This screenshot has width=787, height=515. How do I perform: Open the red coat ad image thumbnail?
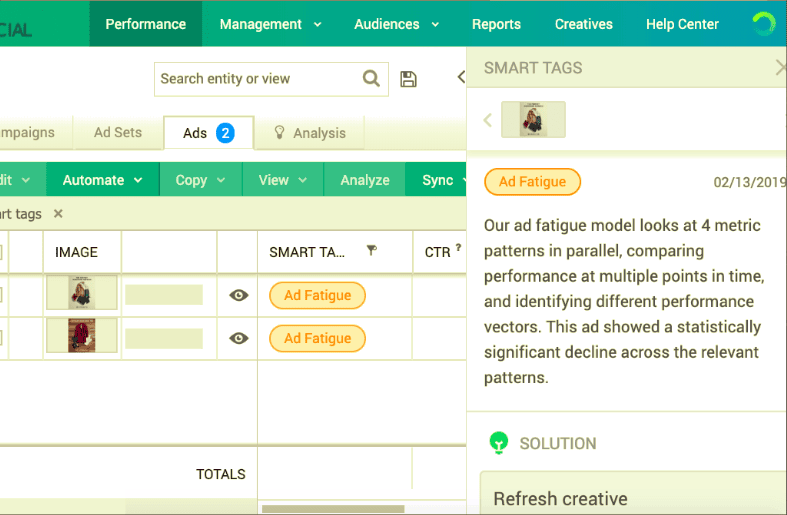pos(82,335)
